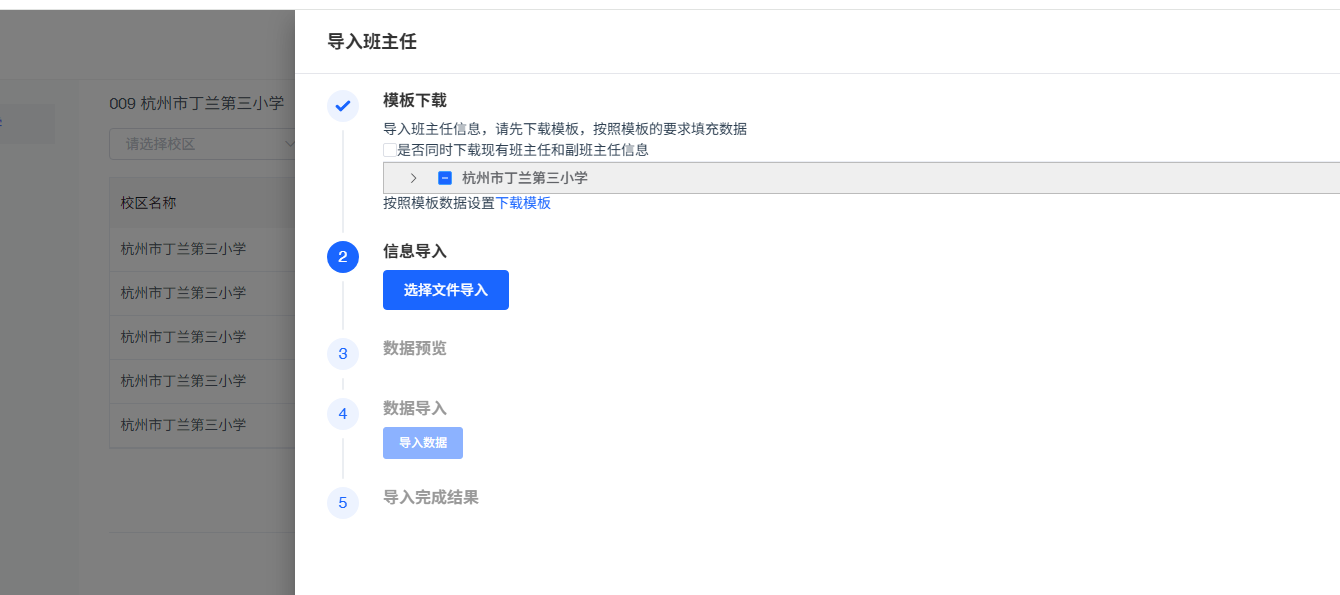Expand the 杭州市丁兰第三小学 tree node arrow
Image resolution: width=1340 pixels, height=595 pixels.
[x=413, y=178]
